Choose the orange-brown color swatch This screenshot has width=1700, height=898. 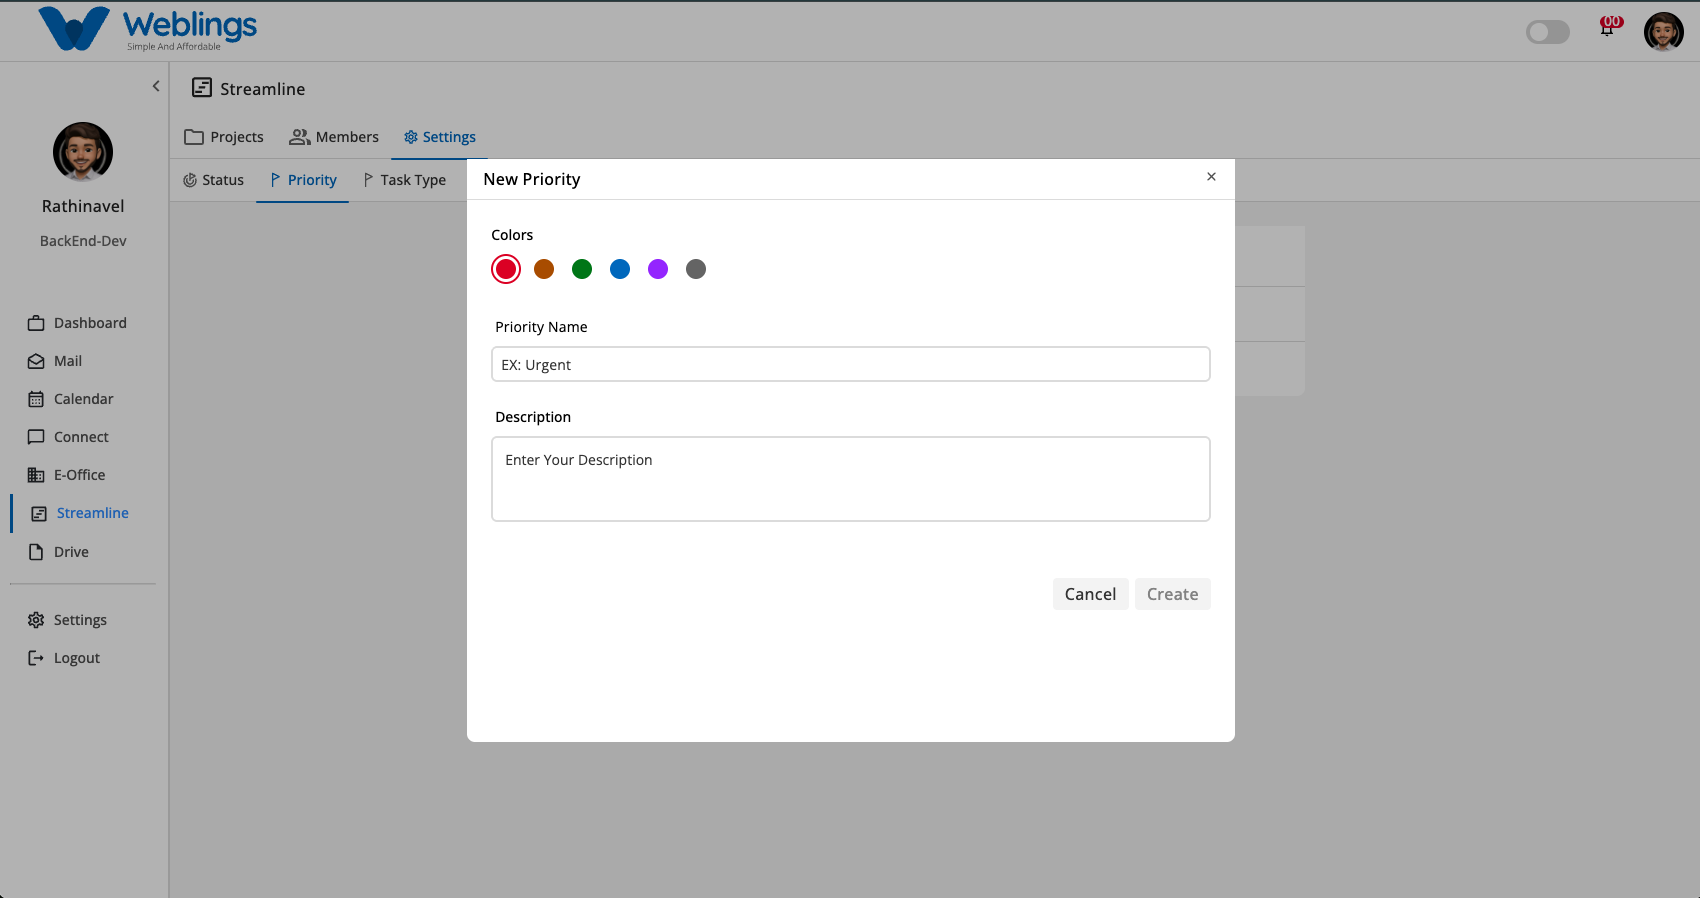[x=544, y=269]
